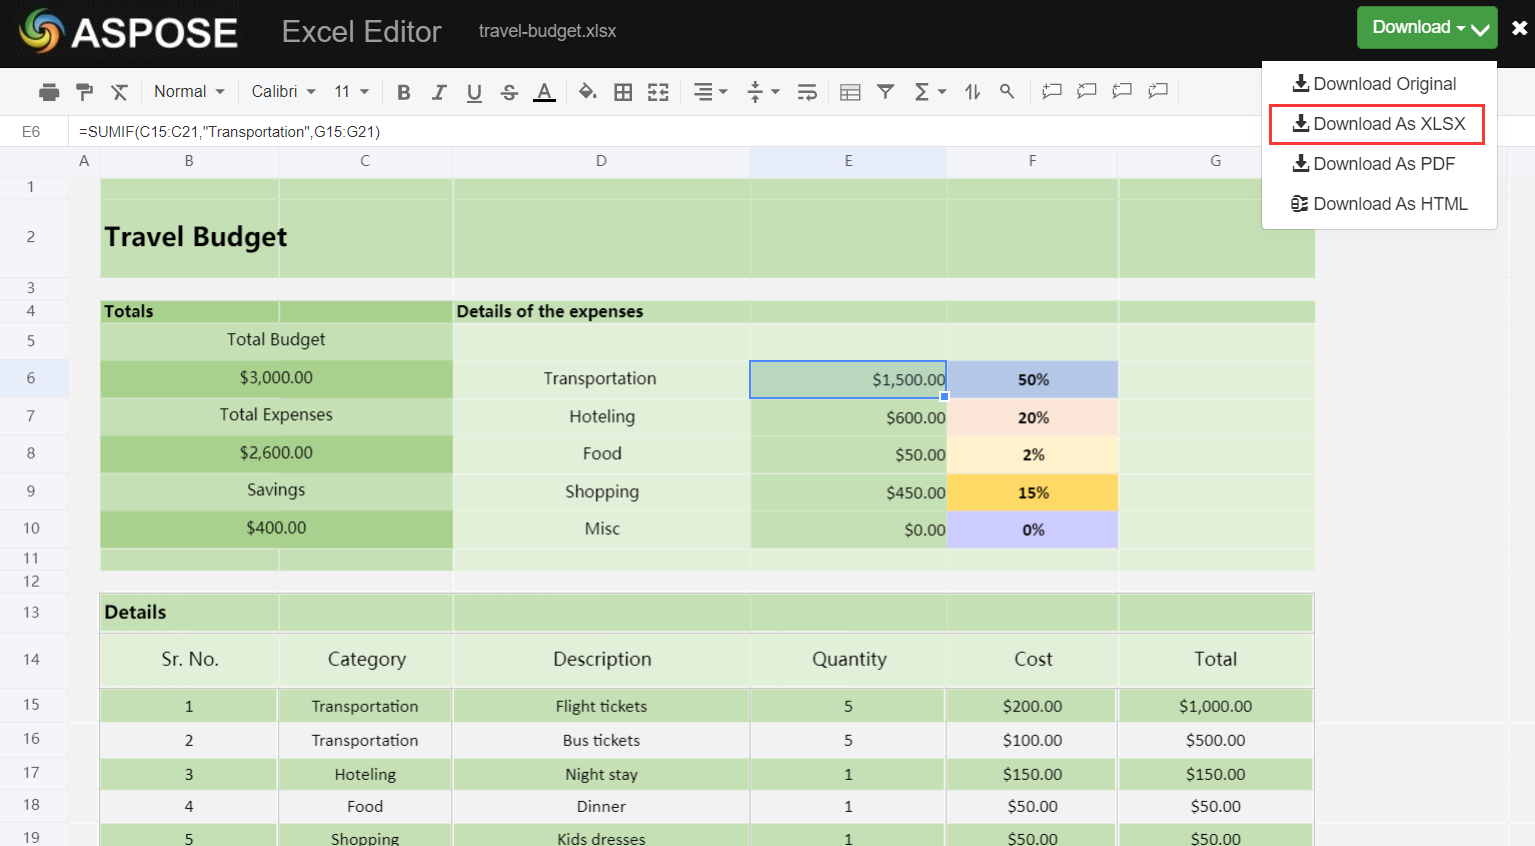
Task: Select Download As HTML menu item
Action: [x=1379, y=204]
